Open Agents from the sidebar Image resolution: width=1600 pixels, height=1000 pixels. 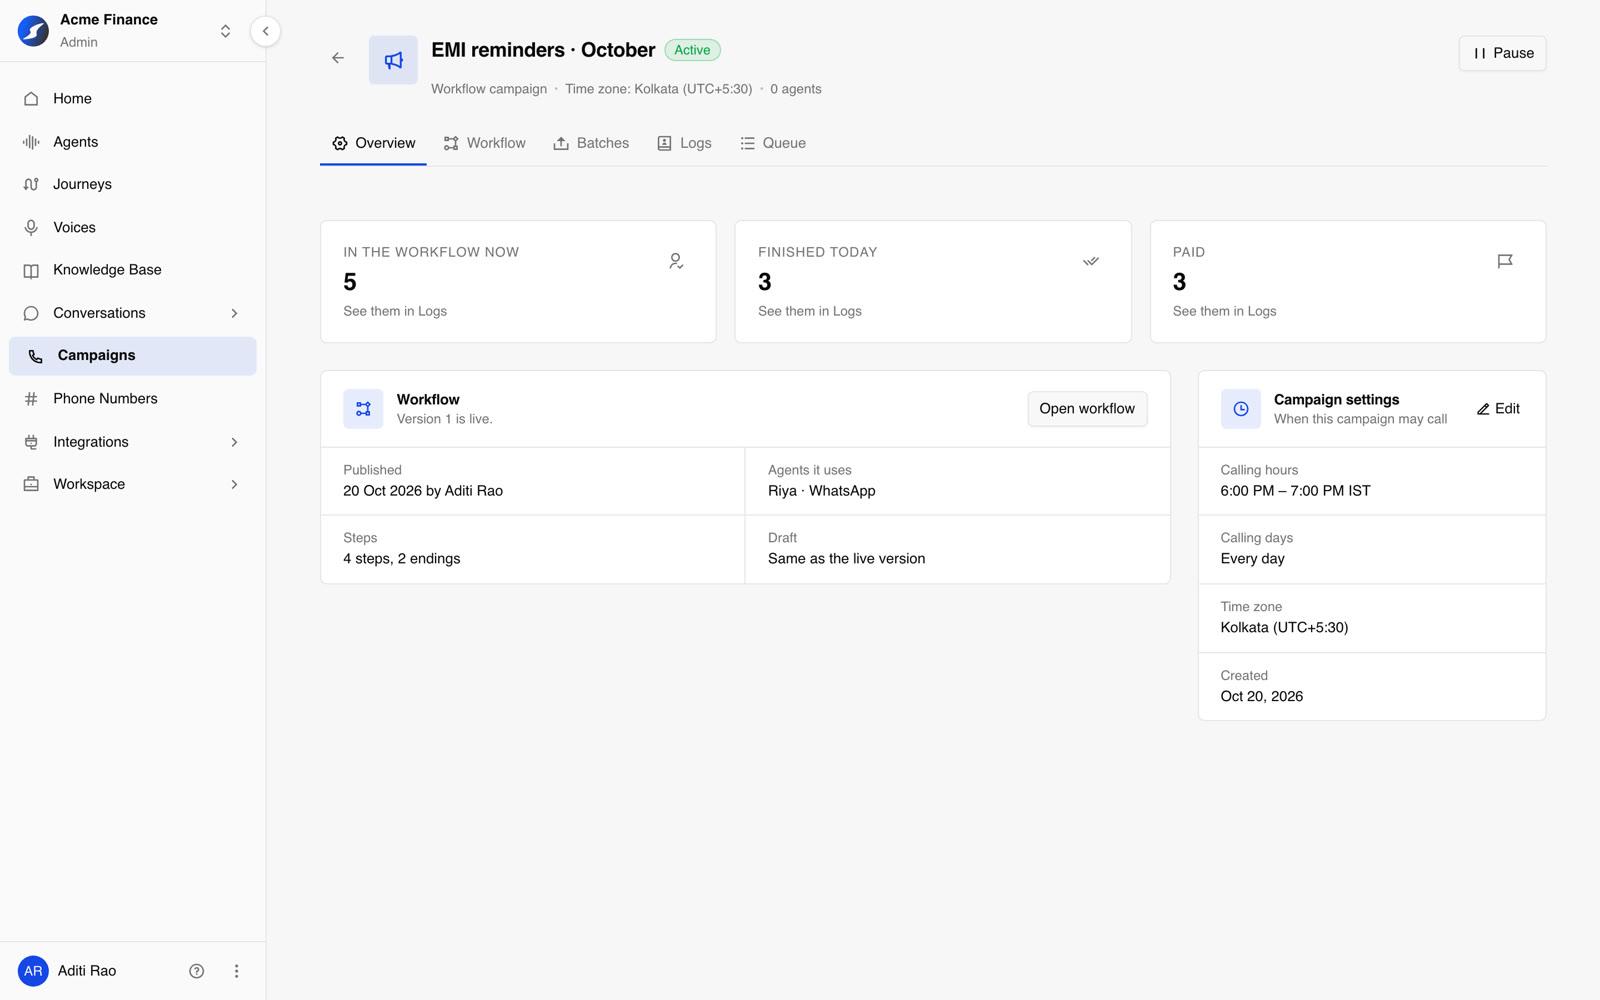tap(133, 142)
